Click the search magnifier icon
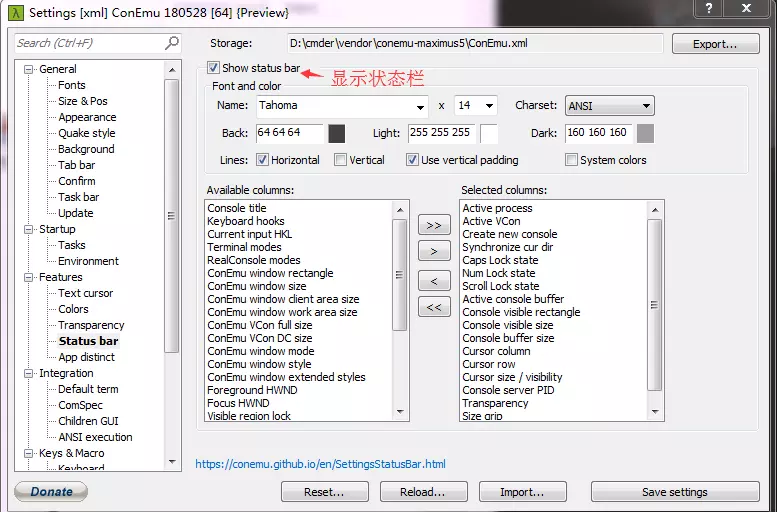Screen dimensions: 777x512 click(x=171, y=43)
